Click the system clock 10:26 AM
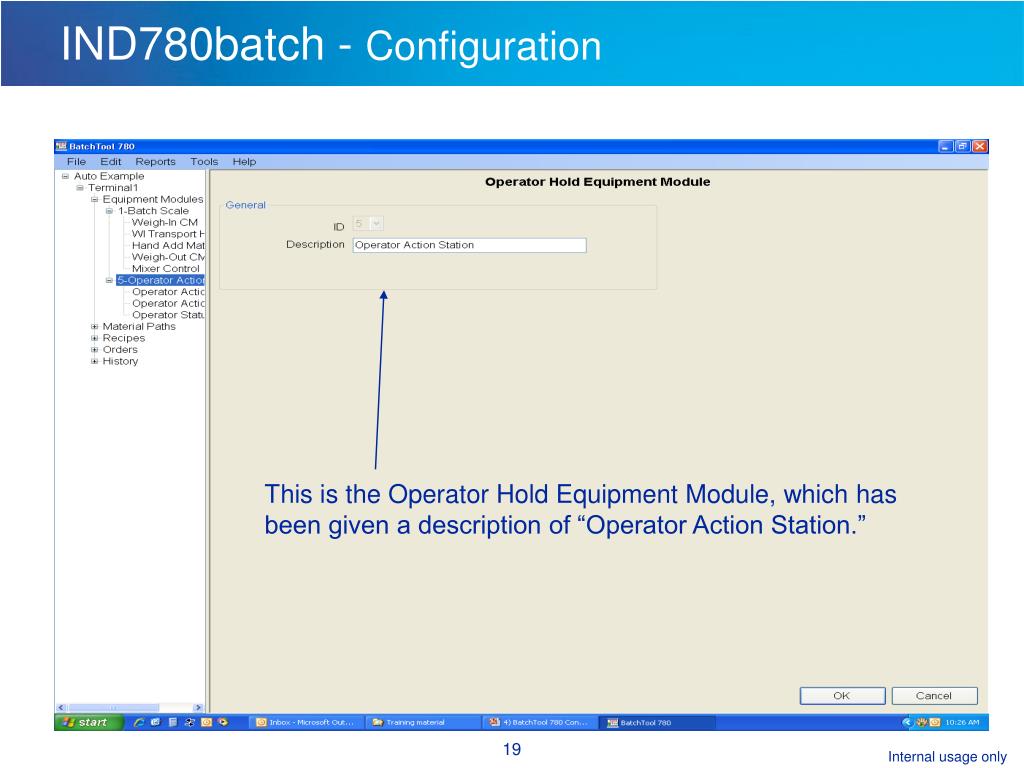This screenshot has height=768, width=1024. click(x=962, y=722)
